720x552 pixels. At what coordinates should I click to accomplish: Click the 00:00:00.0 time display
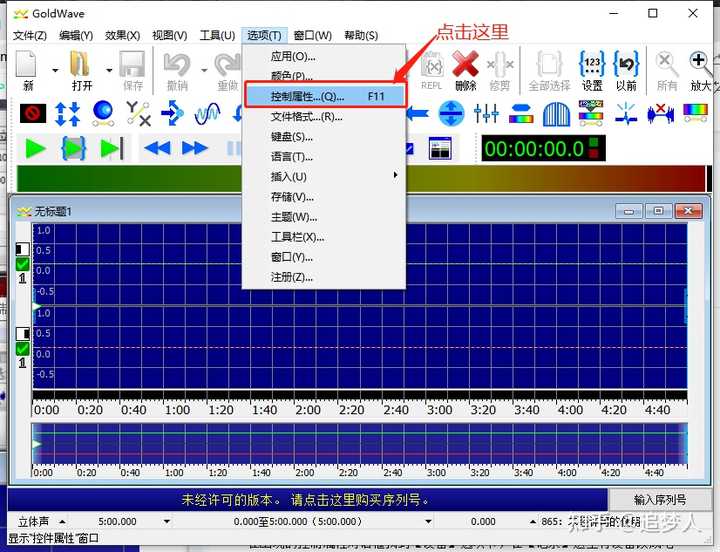(x=543, y=148)
